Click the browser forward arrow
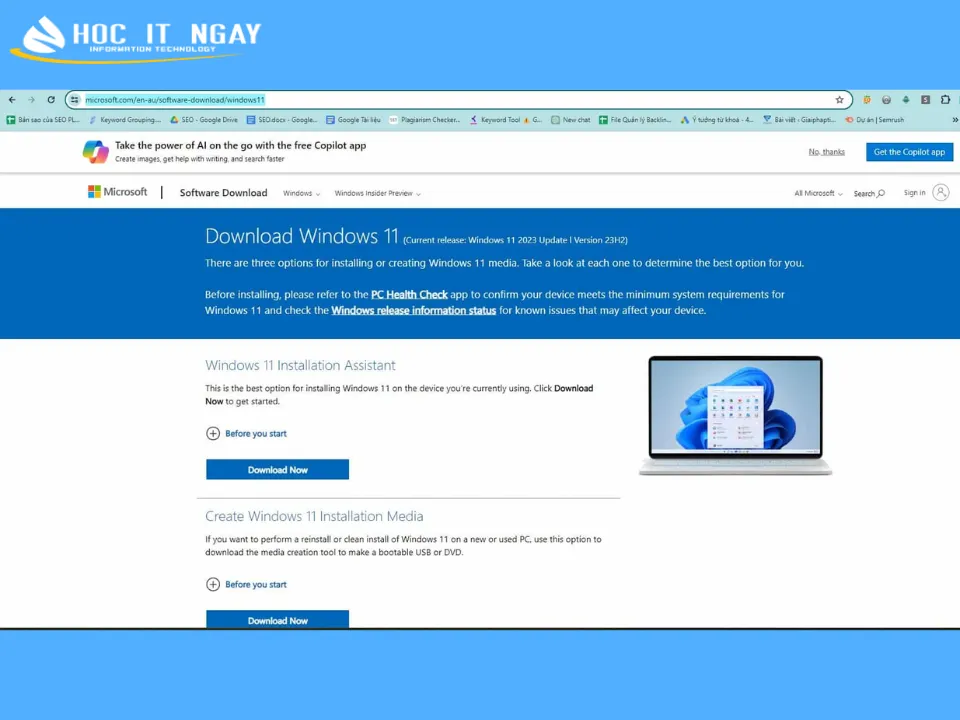Image resolution: width=960 pixels, height=720 pixels. point(31,100)
